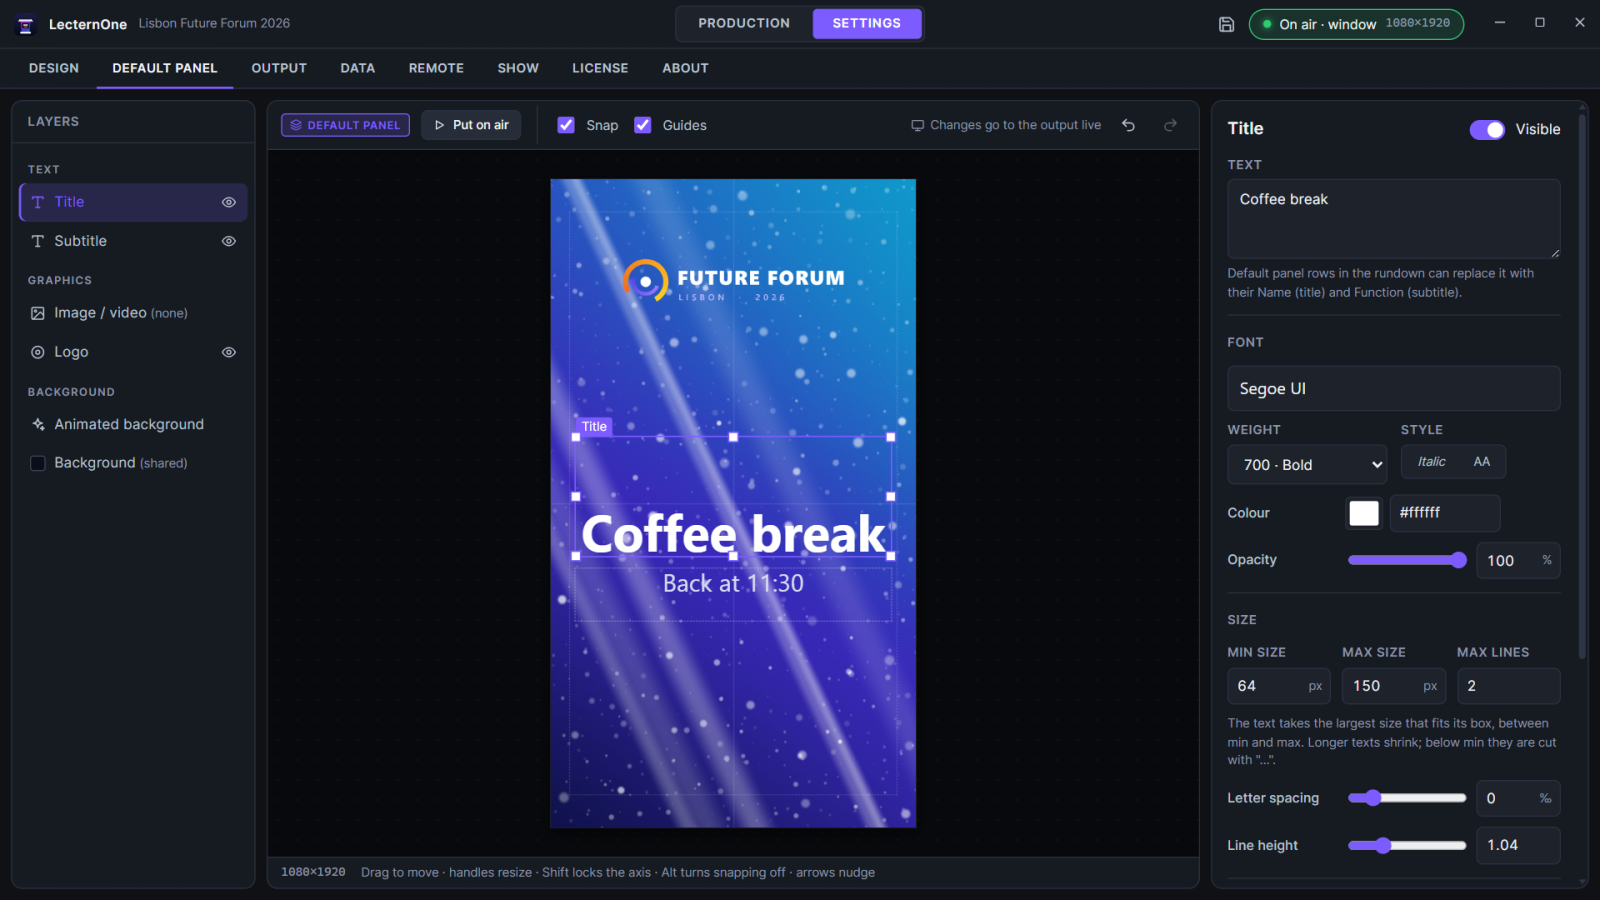Click the Future Forum logo on canvas
Image resolution: width=1600 pixels, height=900 pixels.
click(x=733, y=281)
